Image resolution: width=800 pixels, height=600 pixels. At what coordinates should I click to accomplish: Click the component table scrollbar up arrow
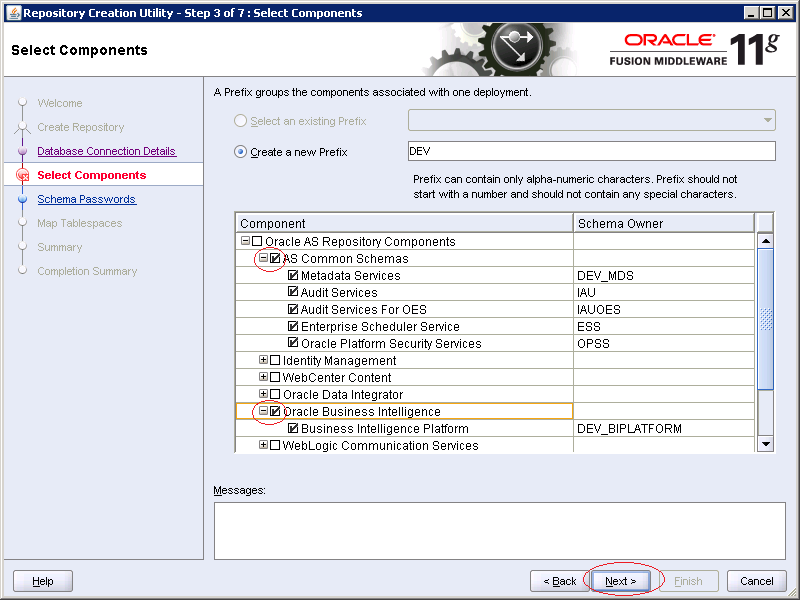pos(765,240)
